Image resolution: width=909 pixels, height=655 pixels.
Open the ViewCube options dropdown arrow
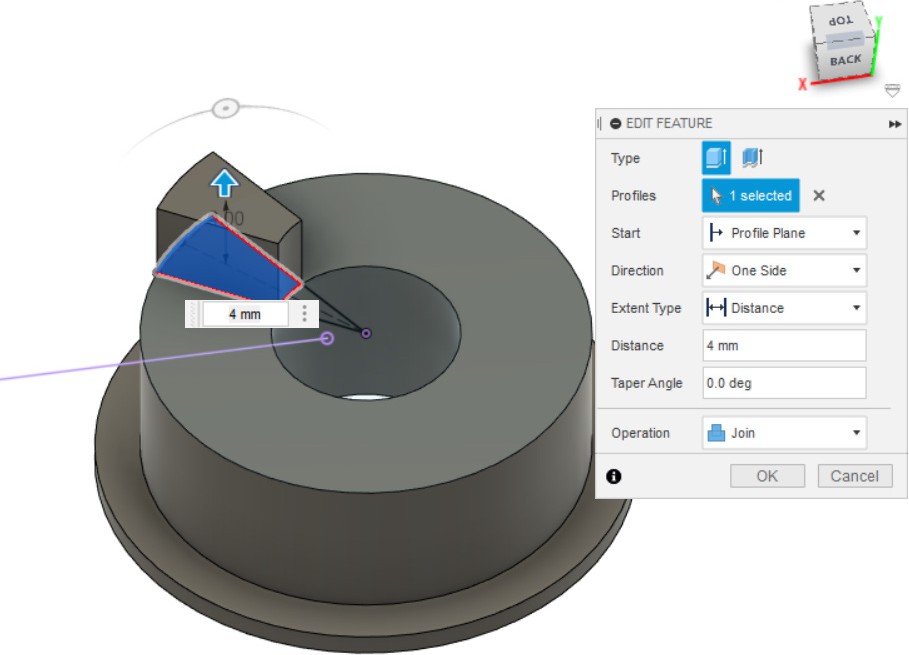point(892,91)
